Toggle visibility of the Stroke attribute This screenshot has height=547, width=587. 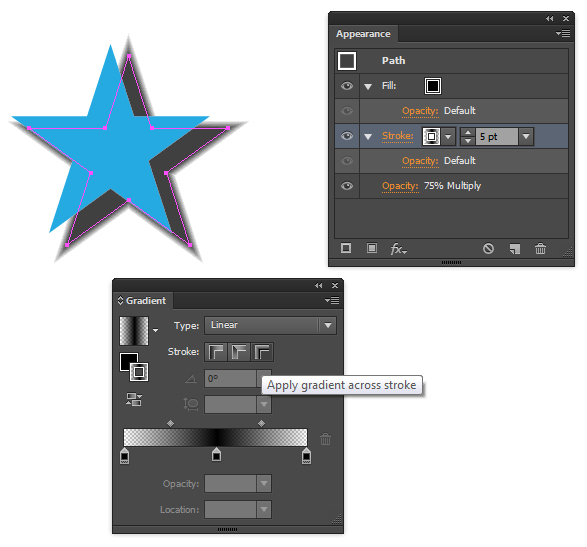tap(347, 136)
